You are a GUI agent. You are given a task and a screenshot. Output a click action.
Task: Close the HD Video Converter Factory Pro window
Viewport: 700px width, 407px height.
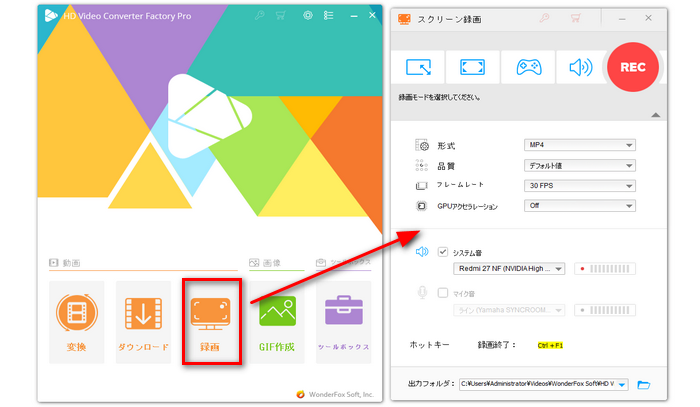(x=372, y=16)
